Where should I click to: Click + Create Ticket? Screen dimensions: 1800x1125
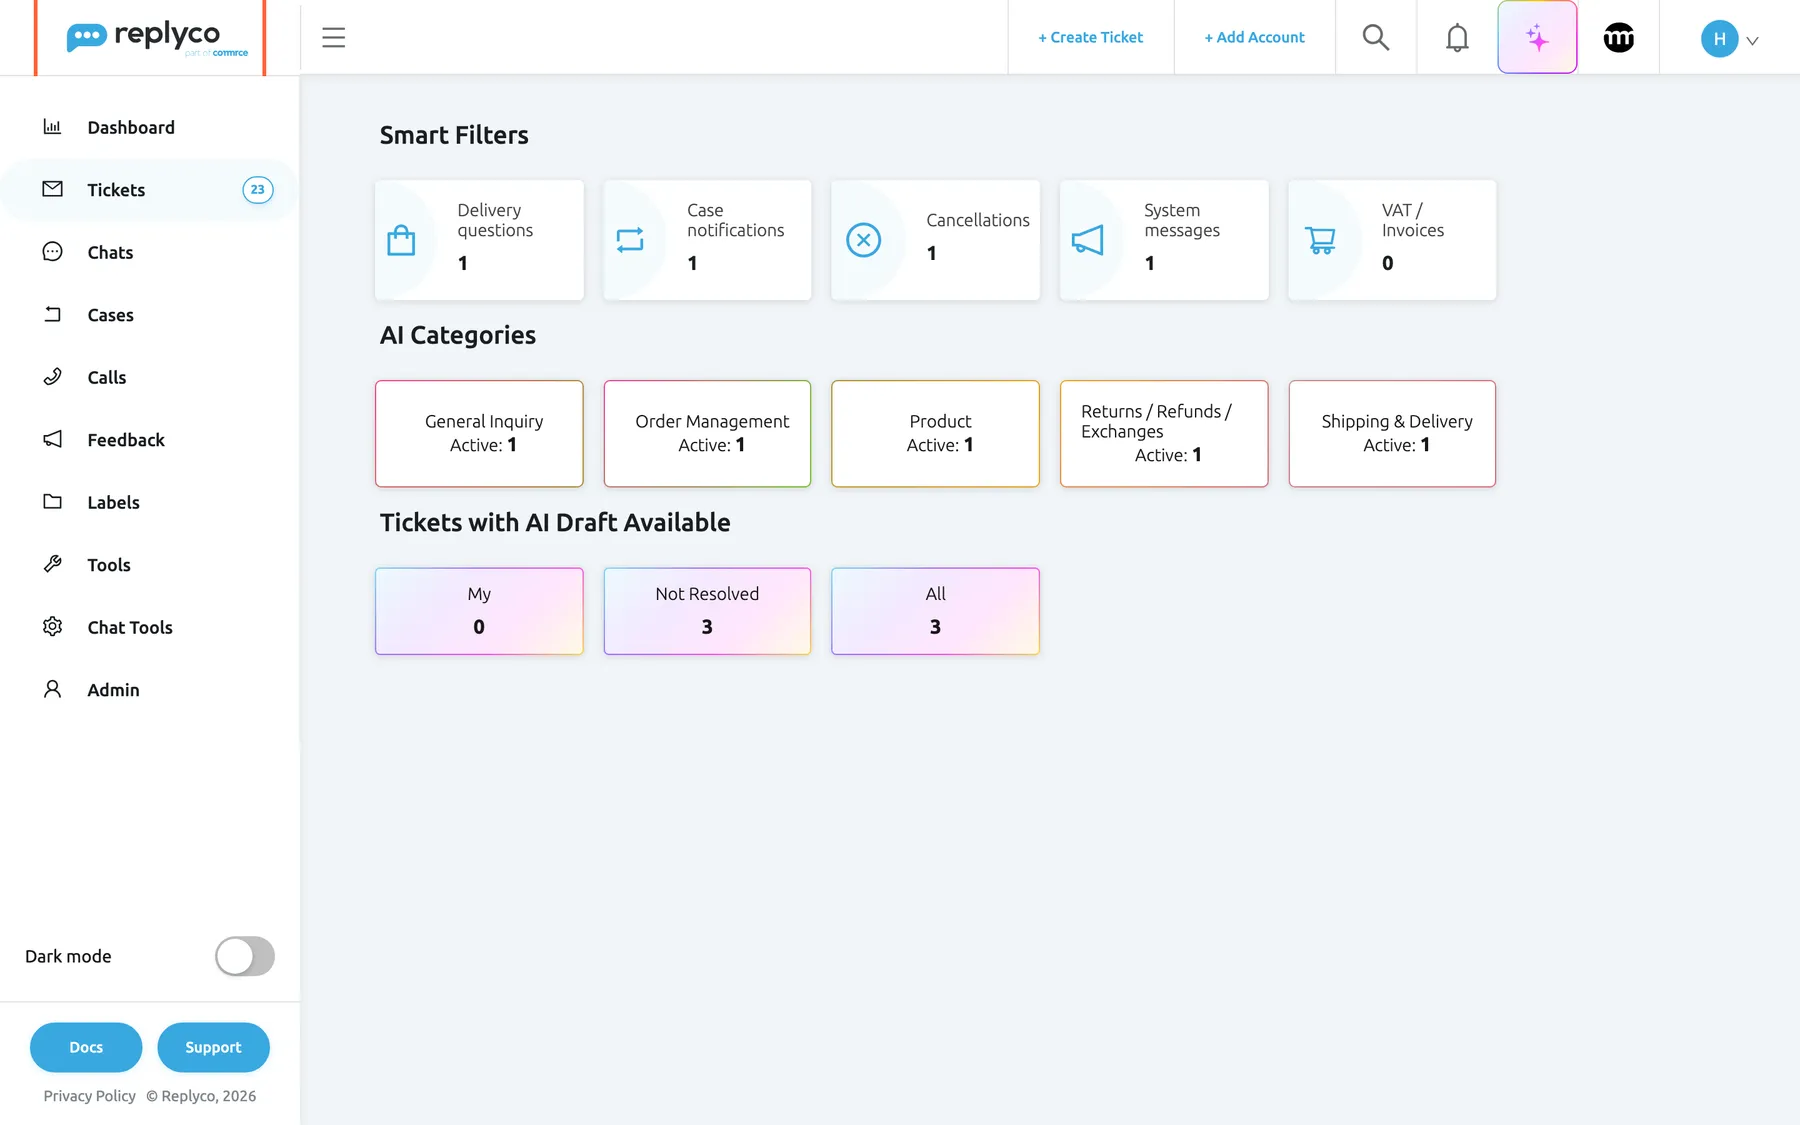pyautogui.click(x=1090, y=37)
